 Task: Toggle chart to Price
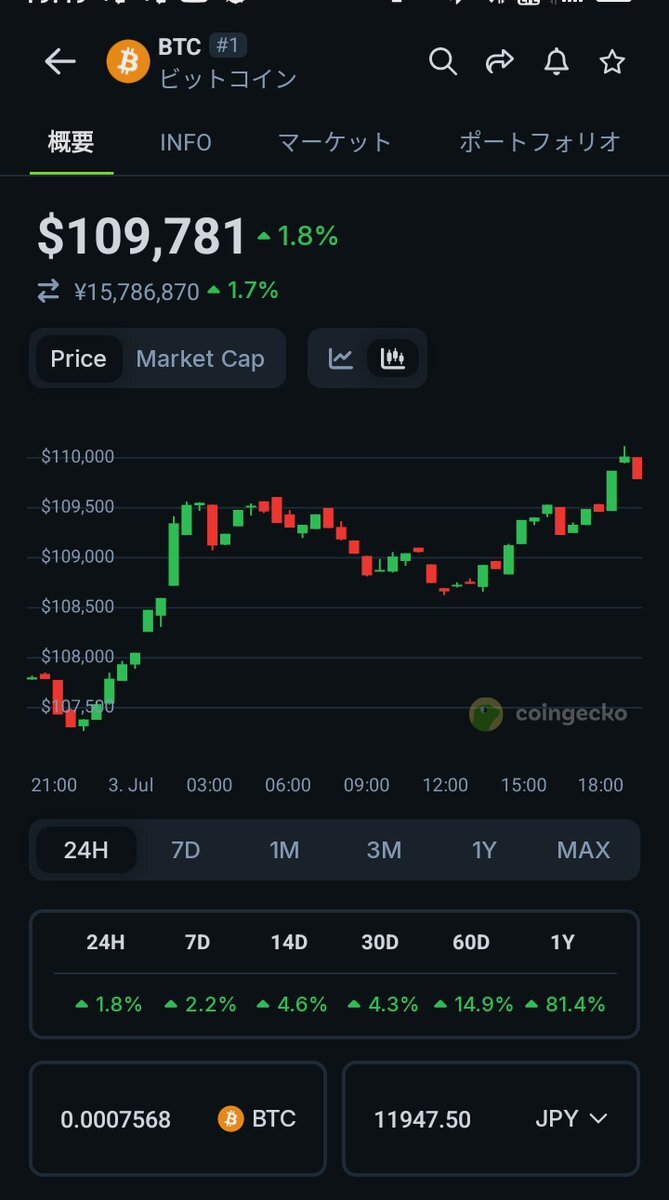point(79,359)
